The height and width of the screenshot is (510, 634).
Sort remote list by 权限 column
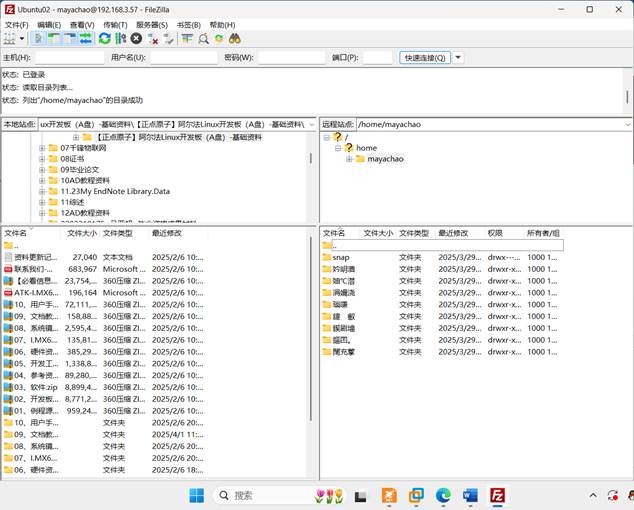(x=495, y=233)
